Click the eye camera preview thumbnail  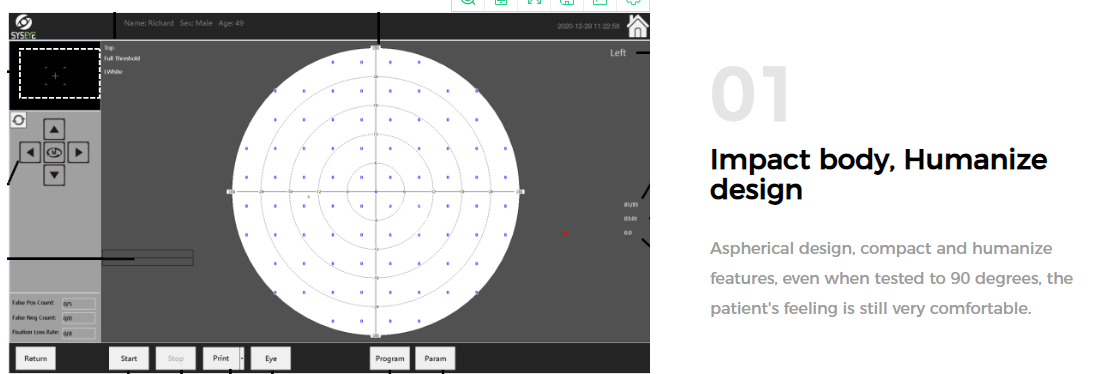point(55,75)
